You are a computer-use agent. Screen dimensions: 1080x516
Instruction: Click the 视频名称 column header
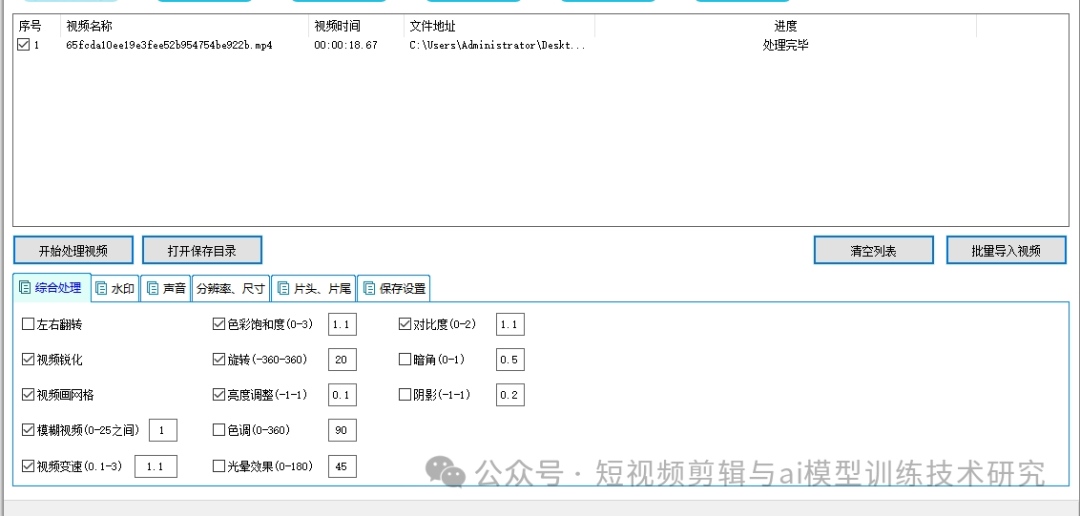pyautogui.click(x=185, y=27)
